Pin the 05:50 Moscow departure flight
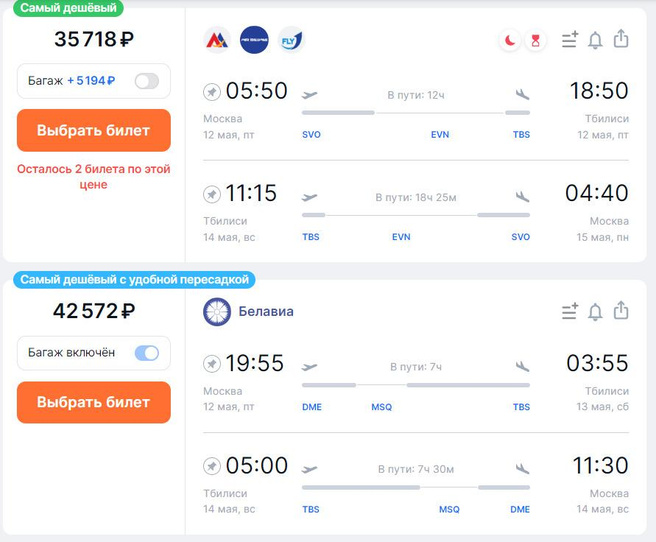Viewport: 656px width, 542px height. 212,92
